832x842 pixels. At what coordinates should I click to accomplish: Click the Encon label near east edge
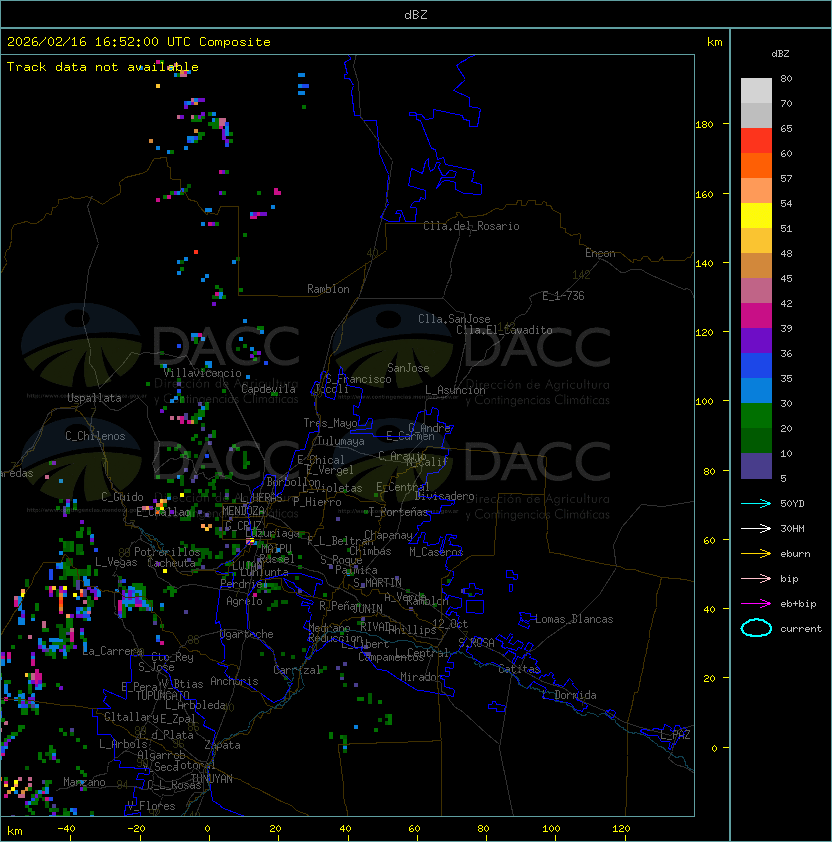click(x=600, y=253)
